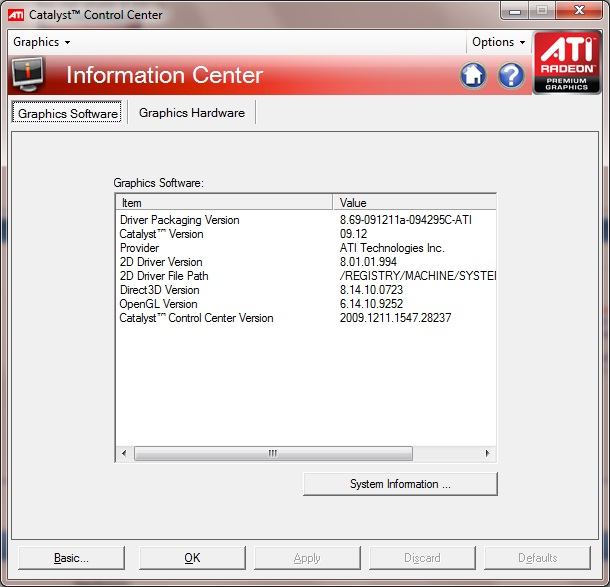Click value 8.01.01.994
610x587 pixels.
[x=368, y=262]
